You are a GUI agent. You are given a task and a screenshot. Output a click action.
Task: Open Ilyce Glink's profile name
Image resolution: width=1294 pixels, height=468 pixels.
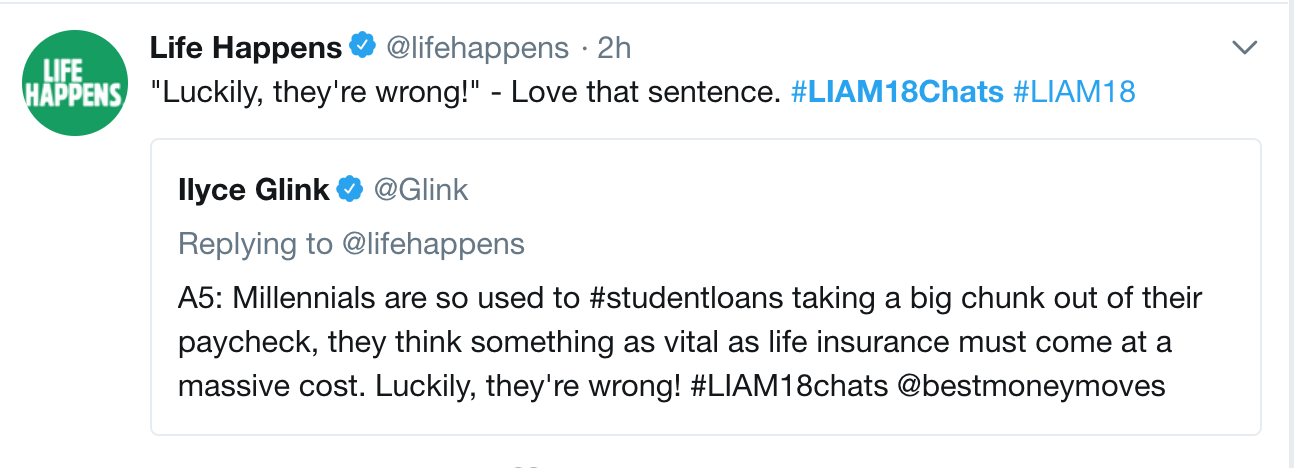(254, 189)
